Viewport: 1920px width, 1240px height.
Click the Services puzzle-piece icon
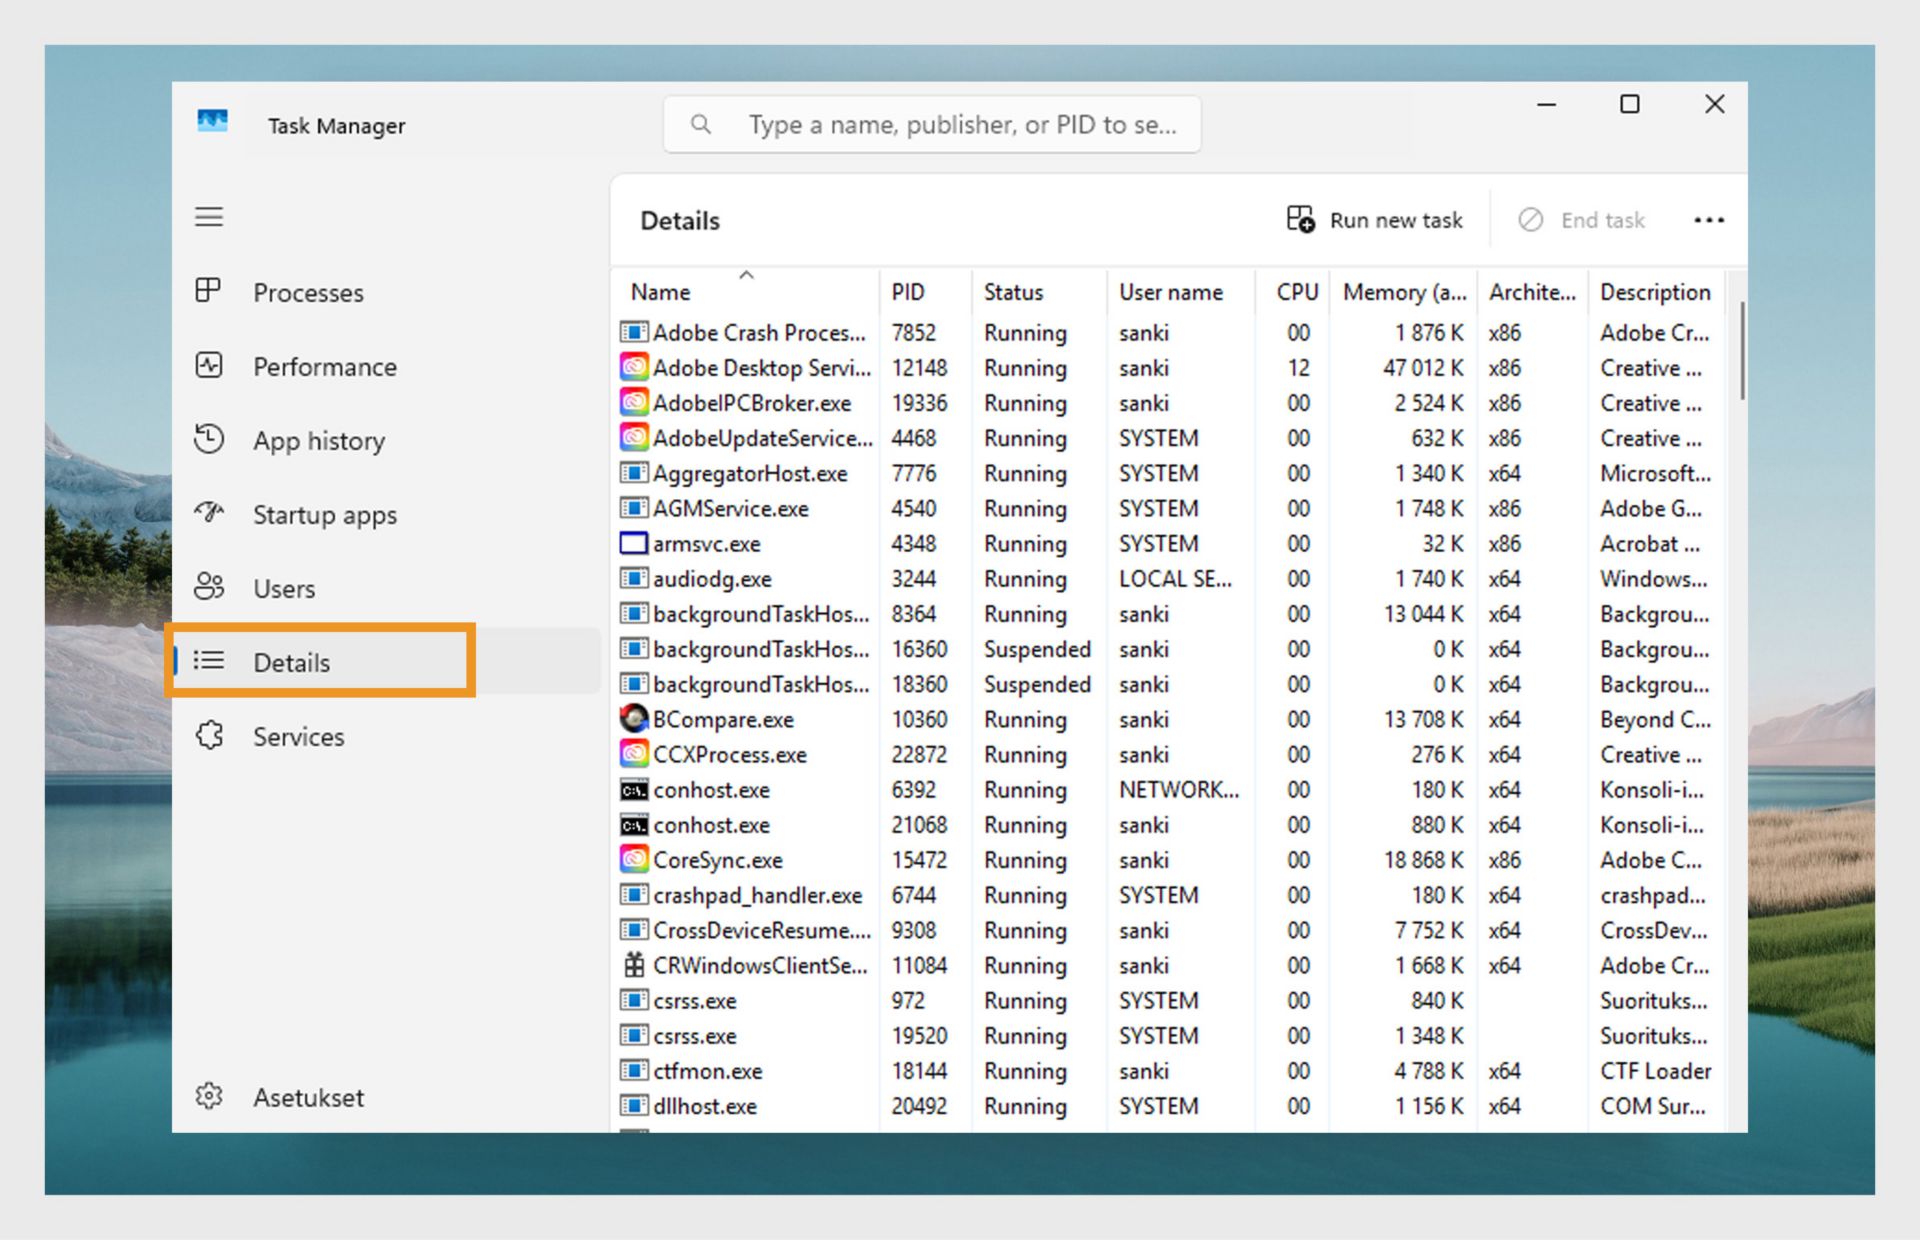tap(208, 735)
